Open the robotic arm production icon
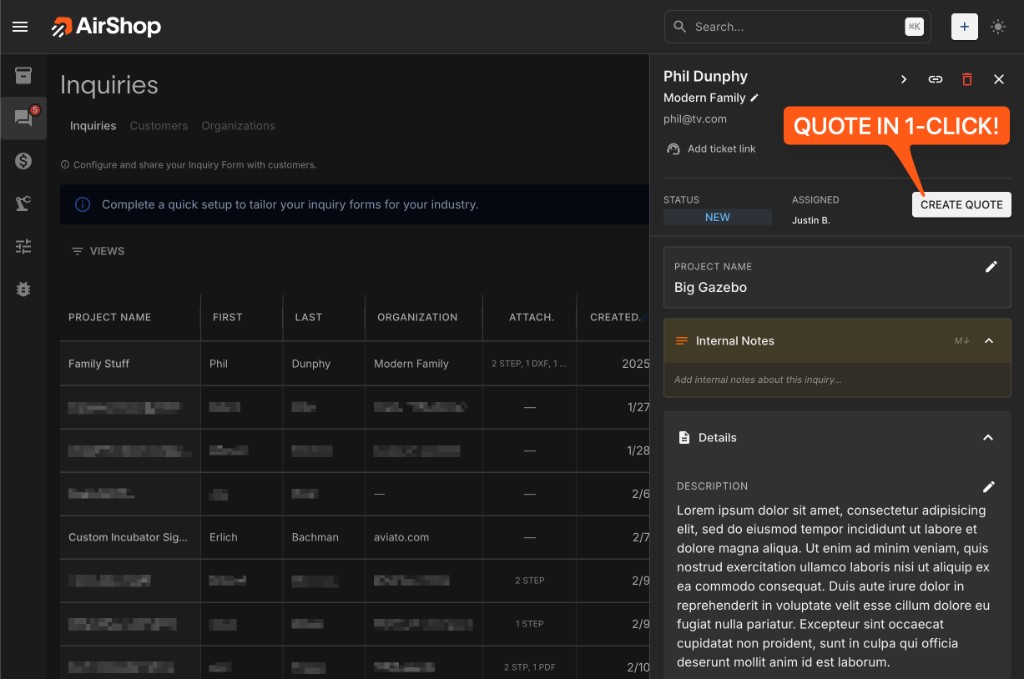 (x=22, y=203)
